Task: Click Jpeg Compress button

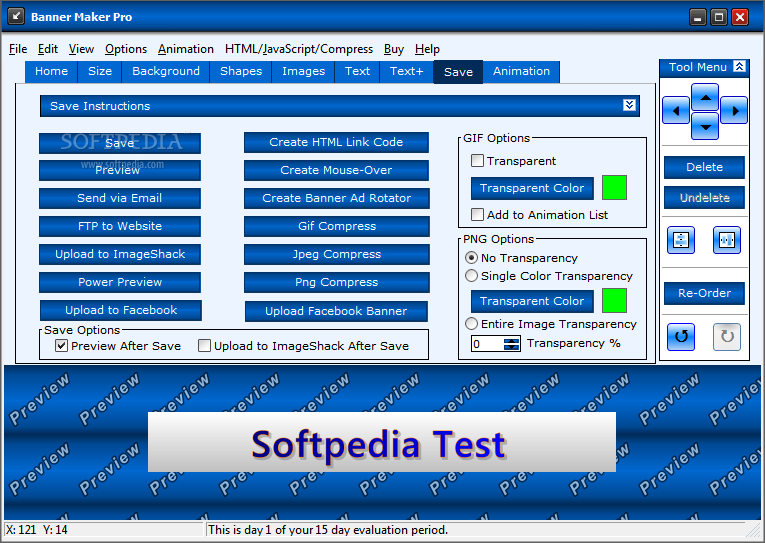Action: pos(337,254)
